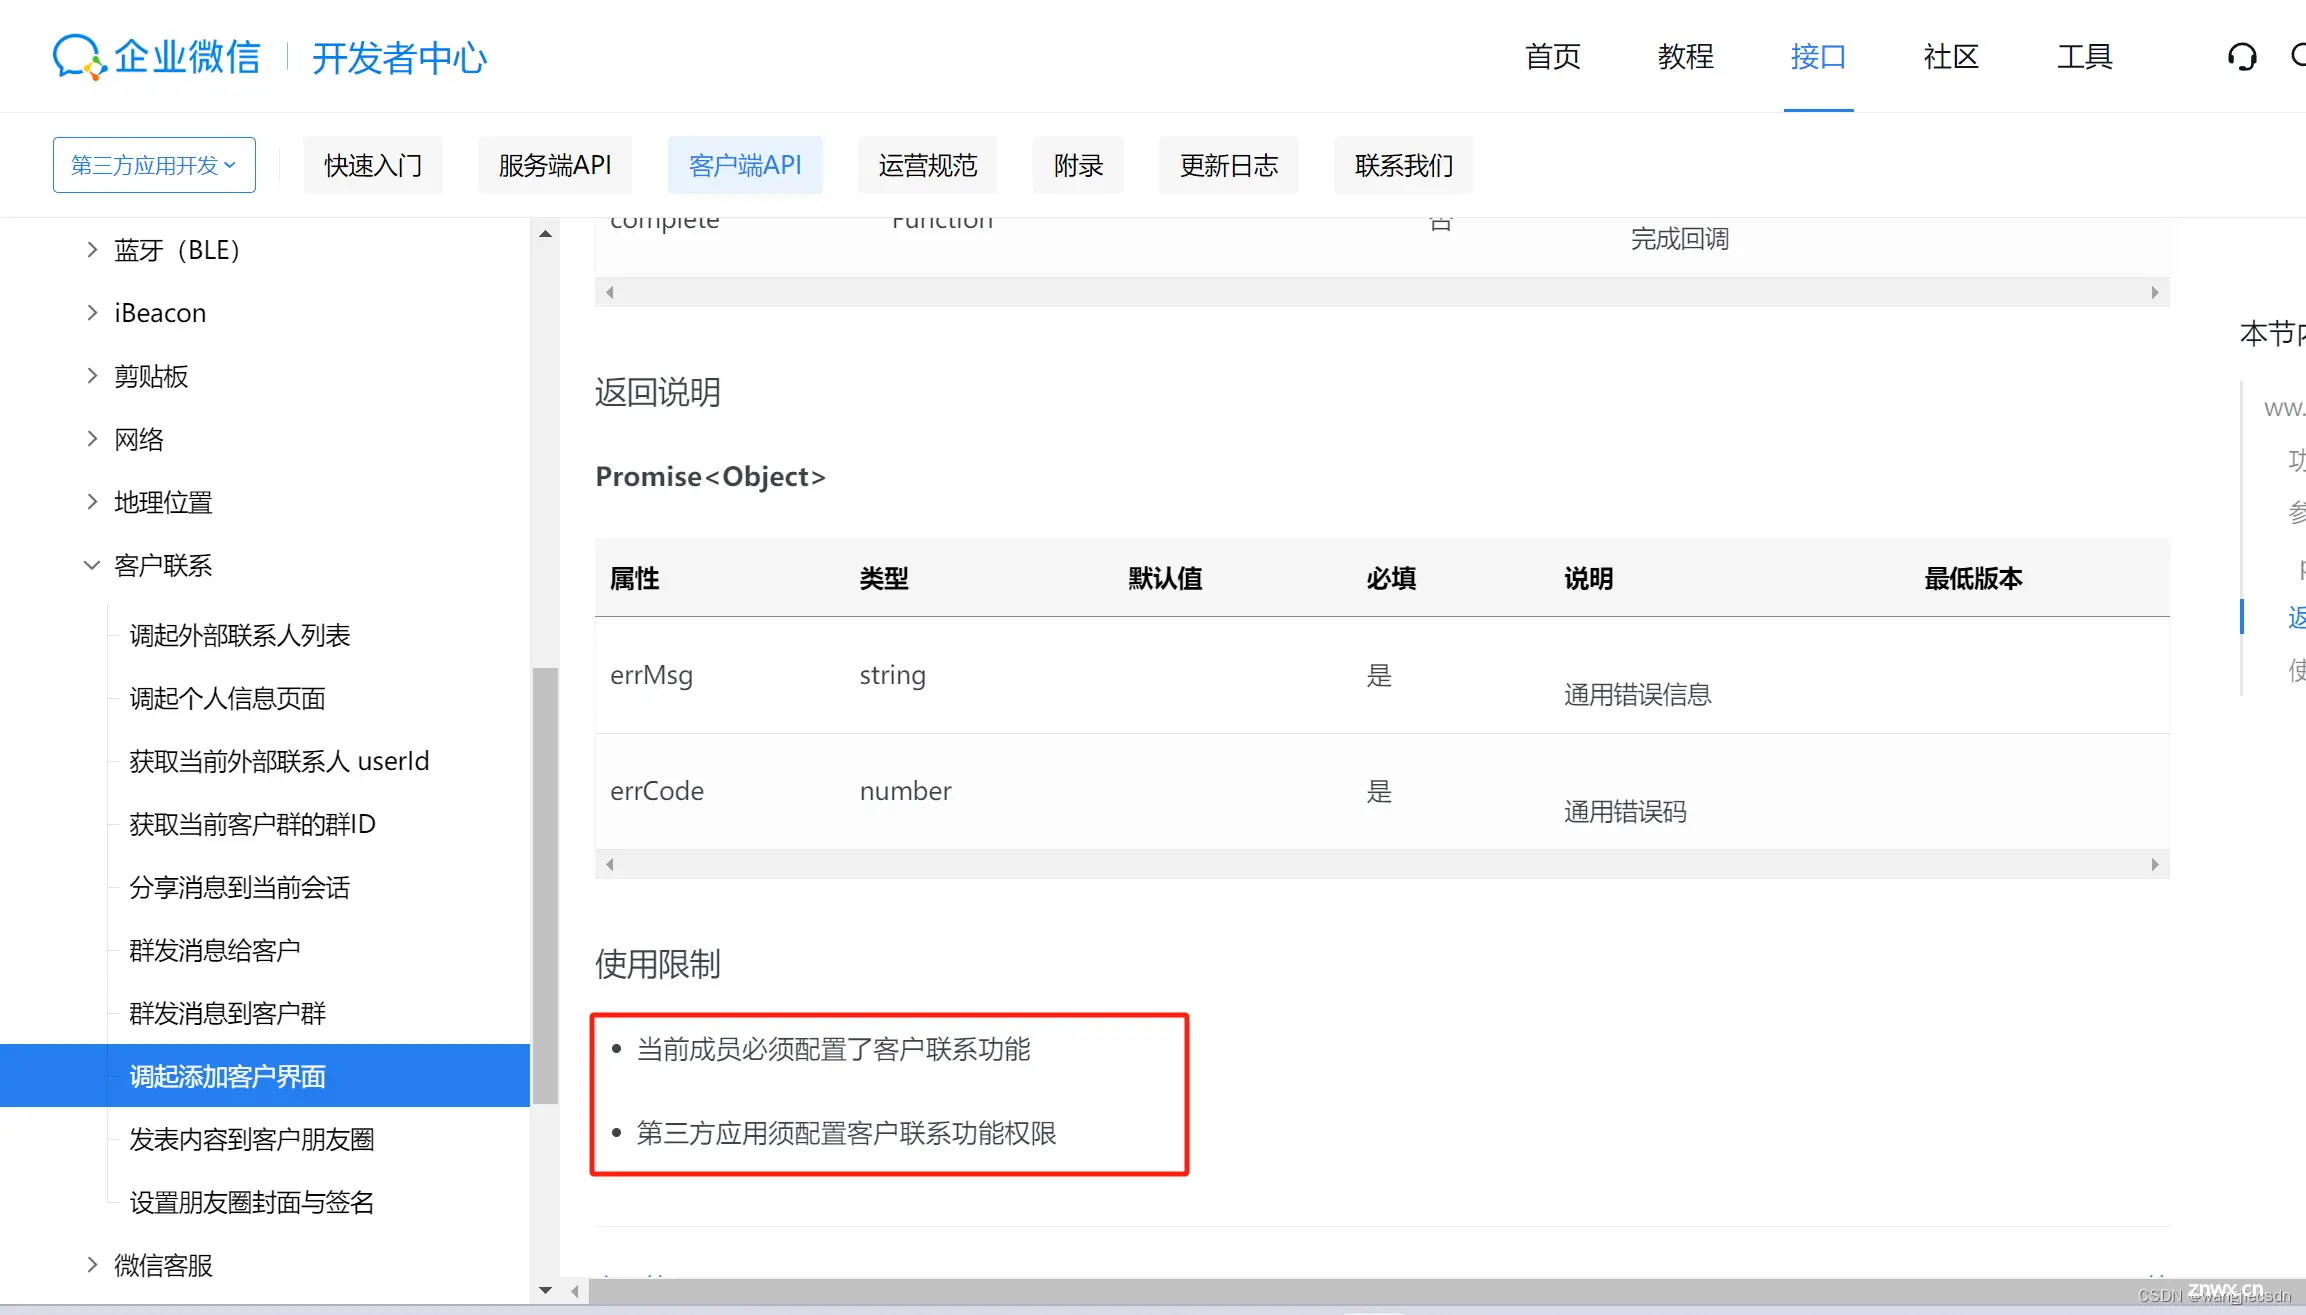
Task: Open 分享消息到当前会话 item
Action: click(240, 887)
